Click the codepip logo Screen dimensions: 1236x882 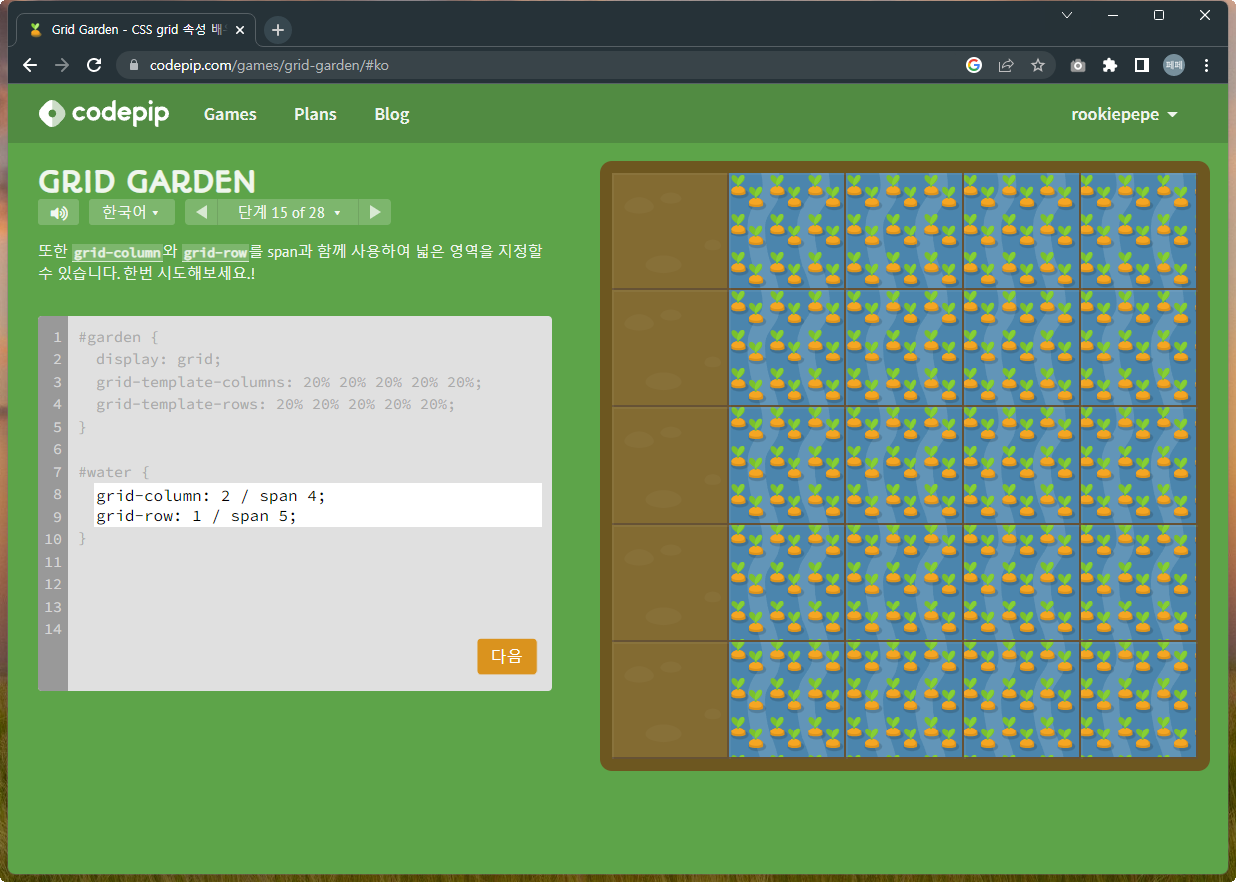[104, 114]
